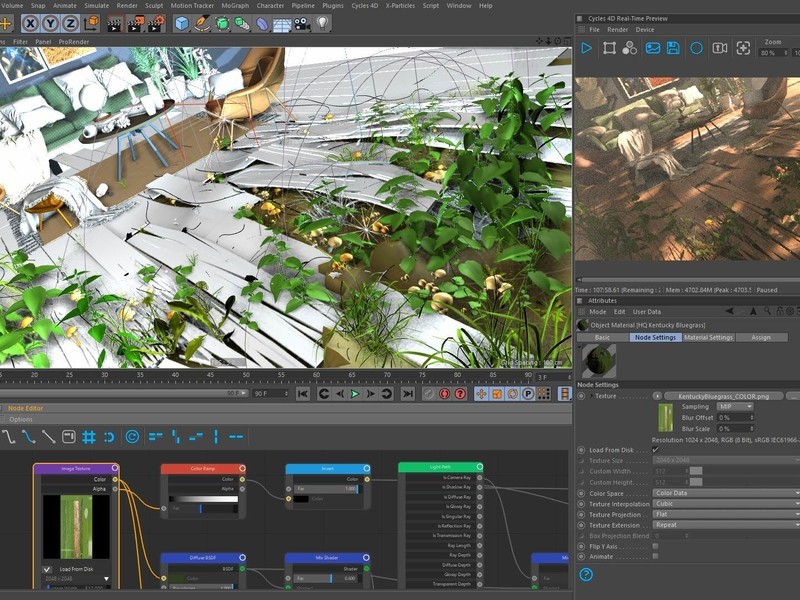Add a cube primitive from the toolbar

pos(182,23)
